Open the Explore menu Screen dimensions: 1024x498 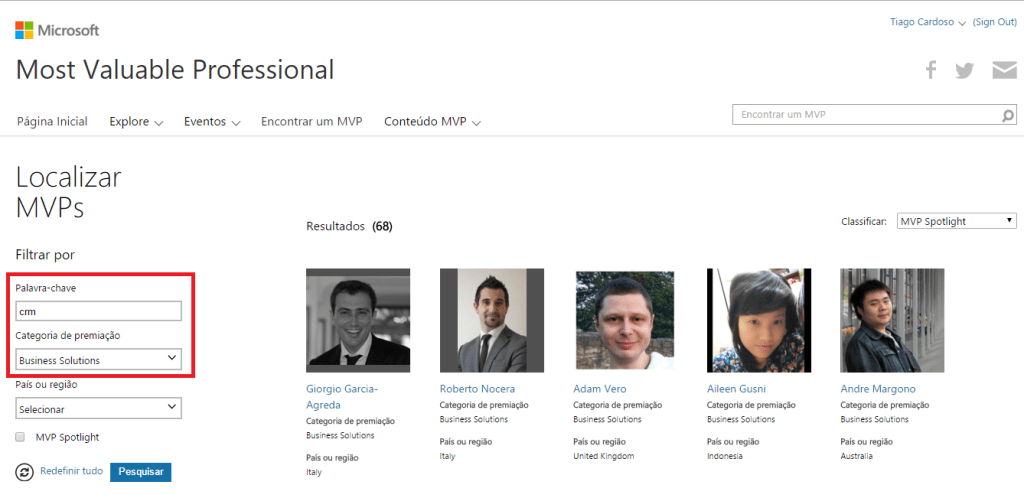click(x=136, y=122)
